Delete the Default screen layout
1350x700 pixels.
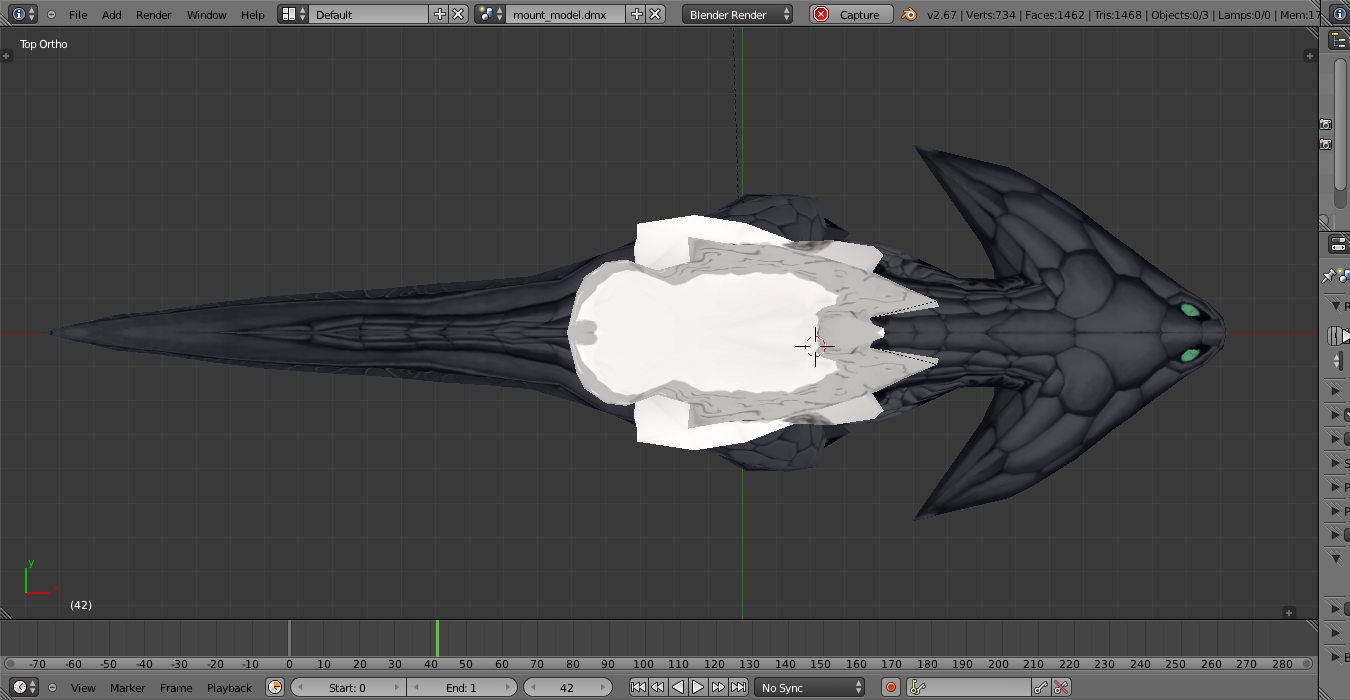pos(458,14)
